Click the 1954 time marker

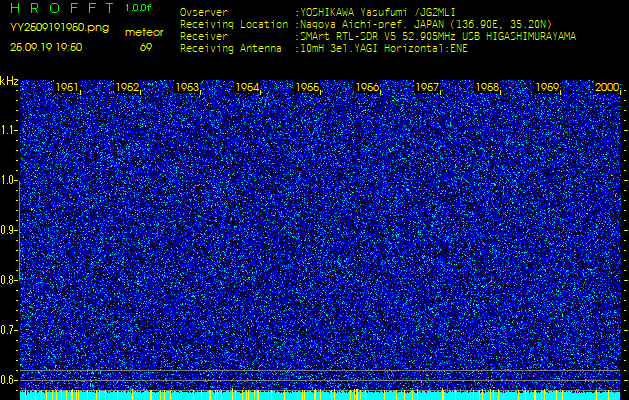247,87
